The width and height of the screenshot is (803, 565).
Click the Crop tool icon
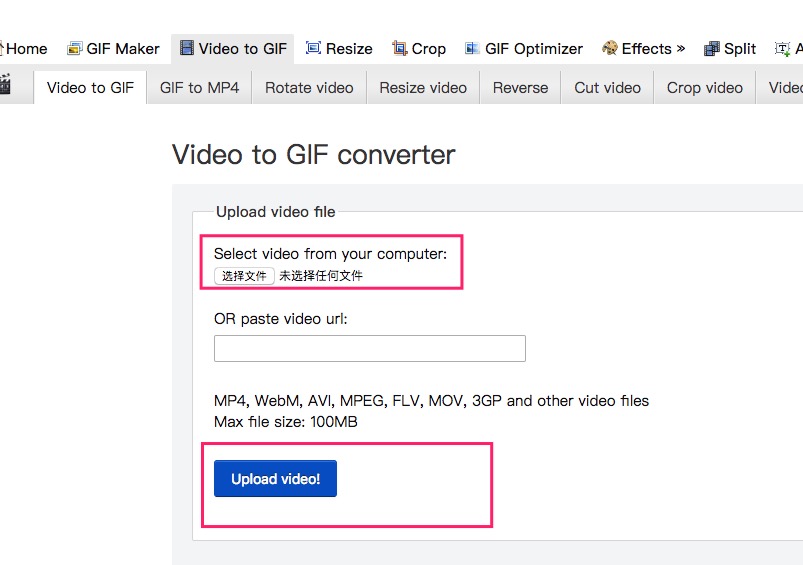point(399,48)
